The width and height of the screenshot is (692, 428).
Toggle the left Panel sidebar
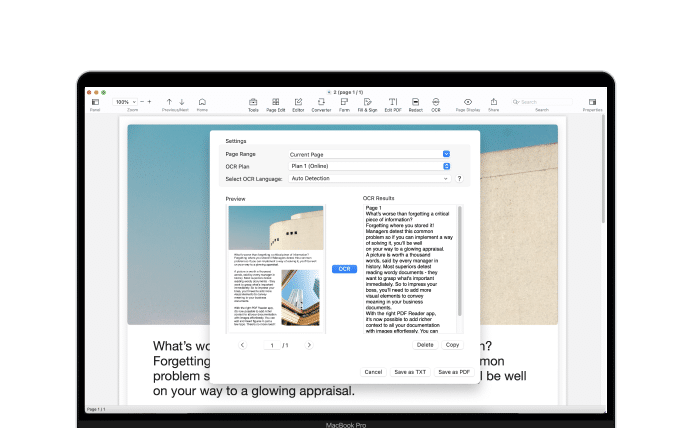coord(95,103)
